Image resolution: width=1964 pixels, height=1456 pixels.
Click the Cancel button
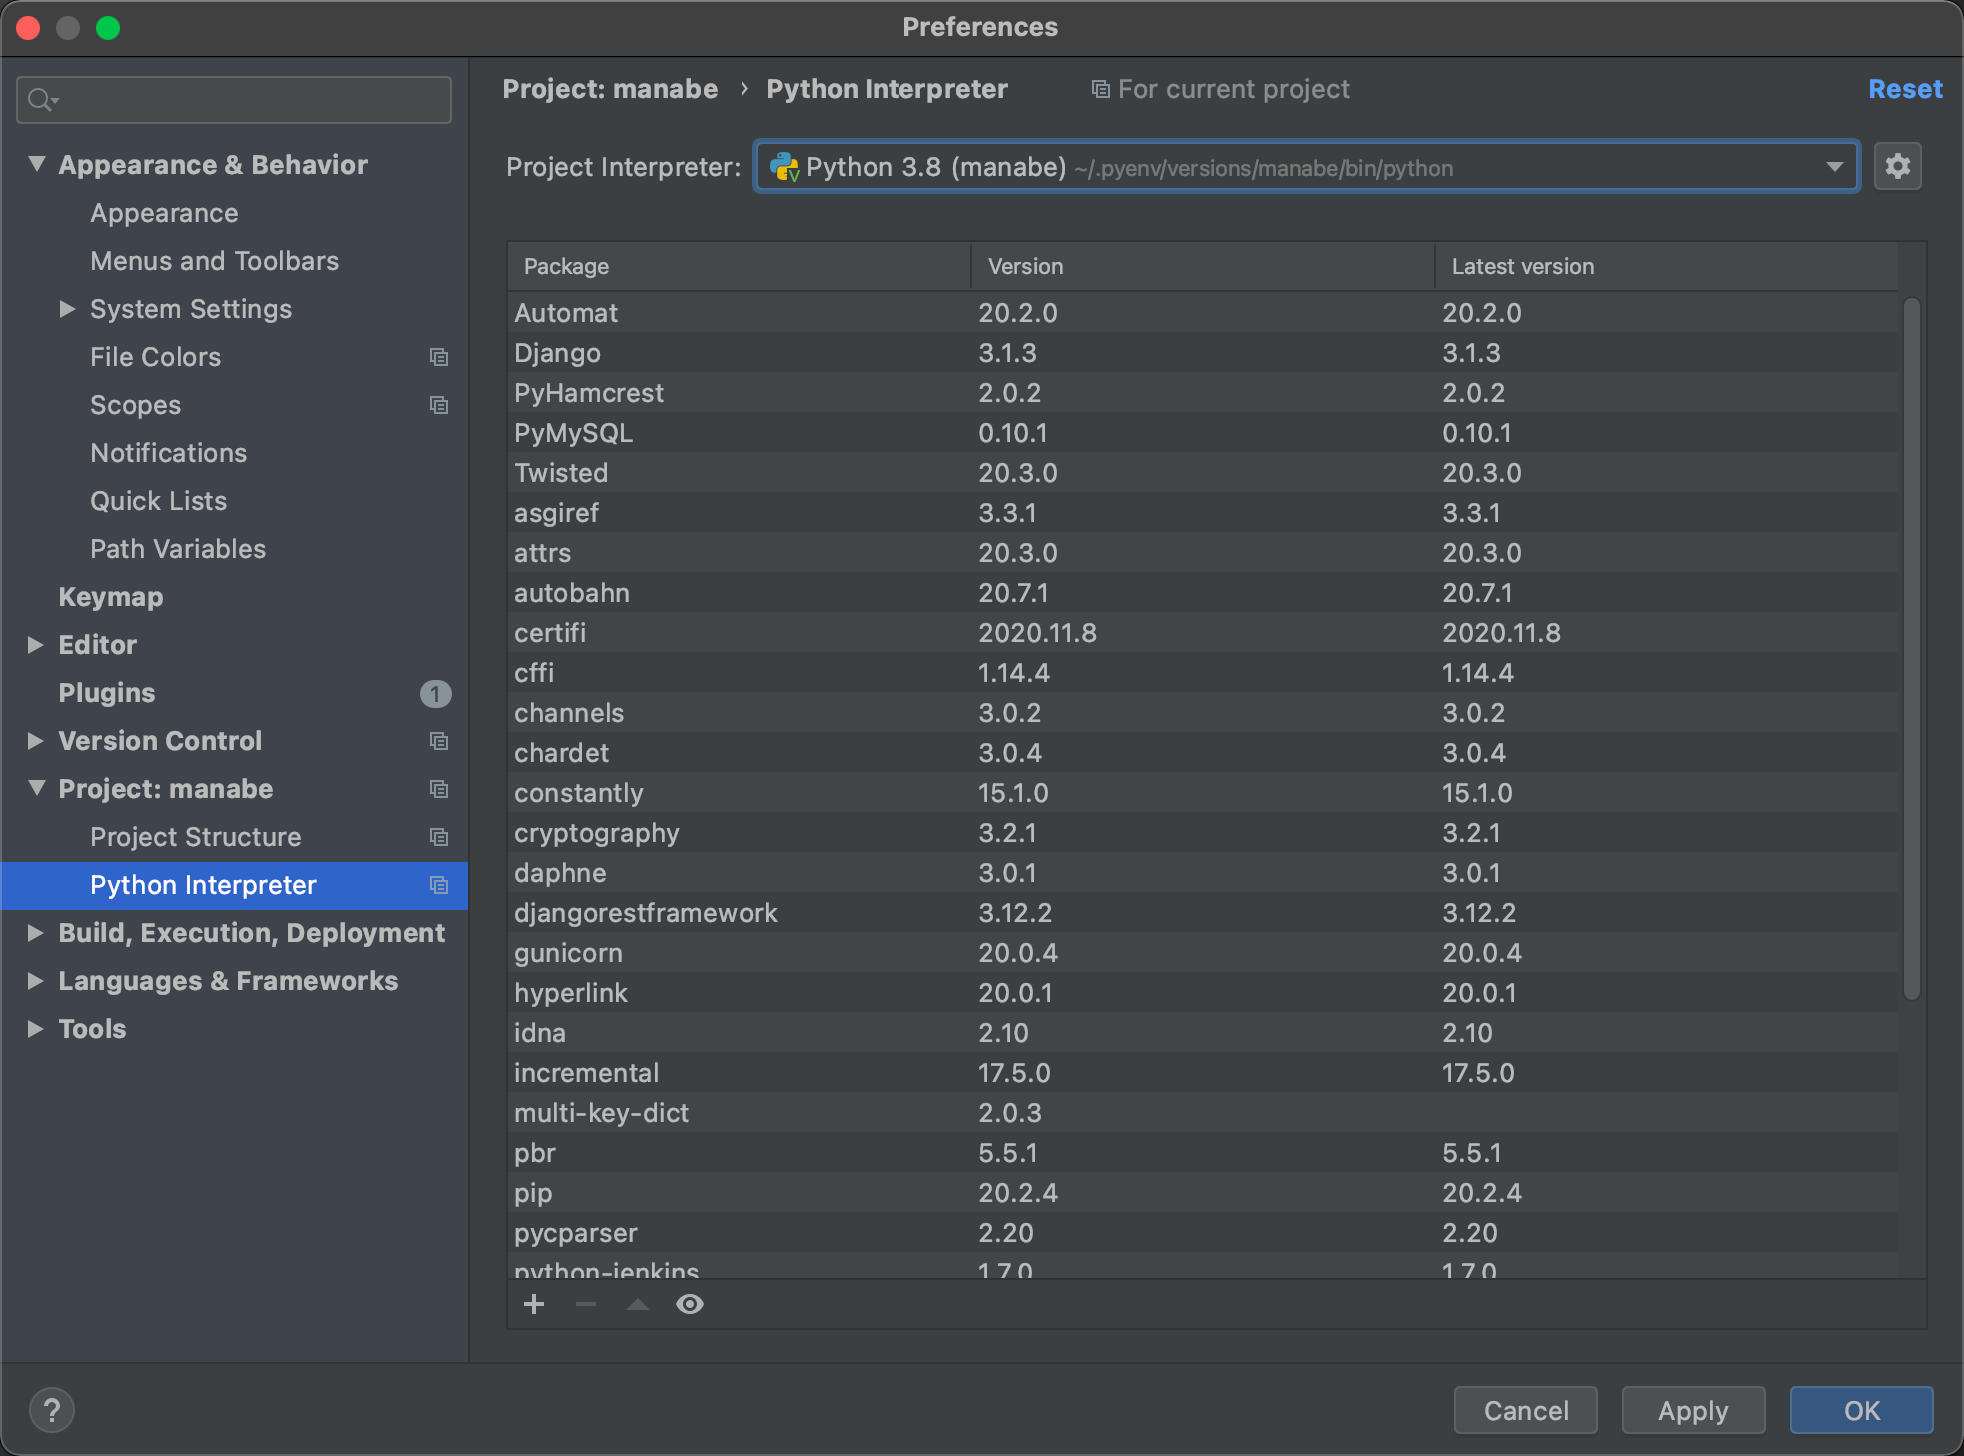[x=1525, y=1410]
